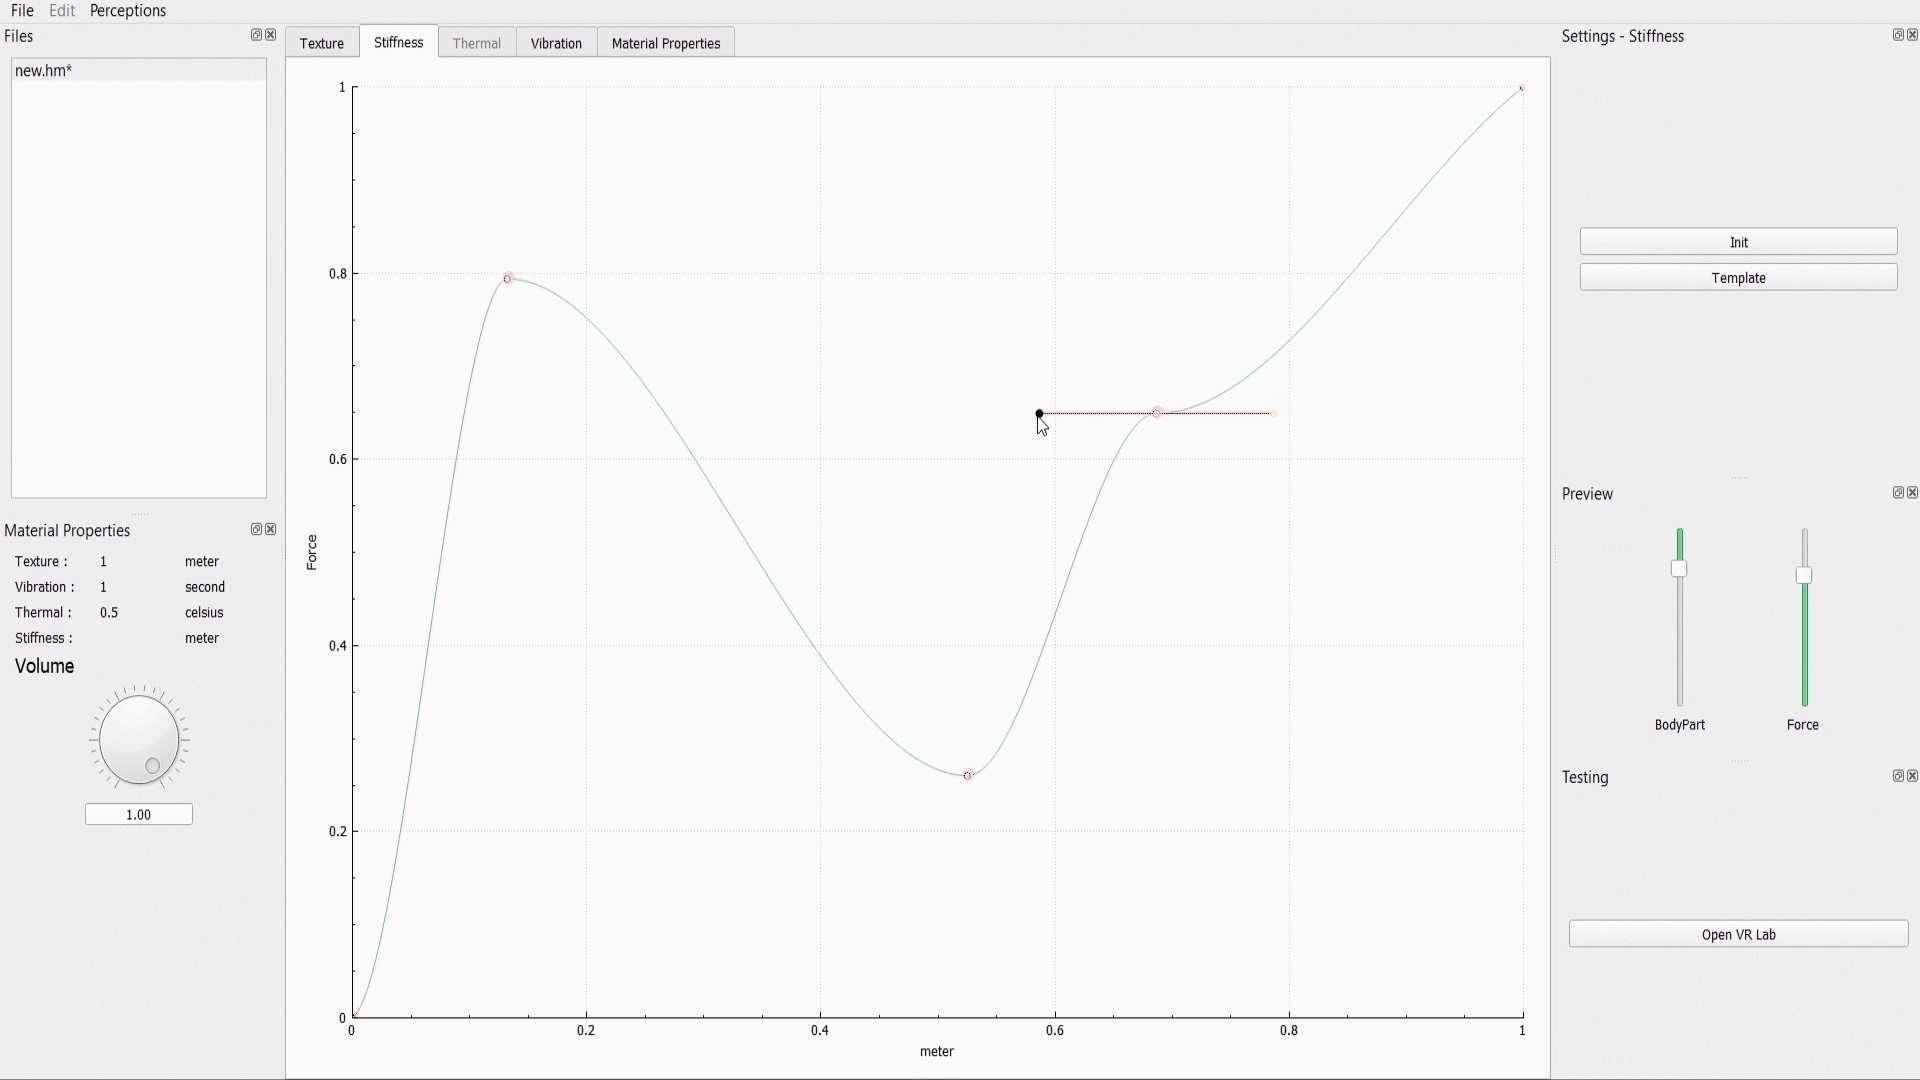Select the control point in the middle of the red tangent line
The image size is (1920, 1080).
coord(1157,413)
